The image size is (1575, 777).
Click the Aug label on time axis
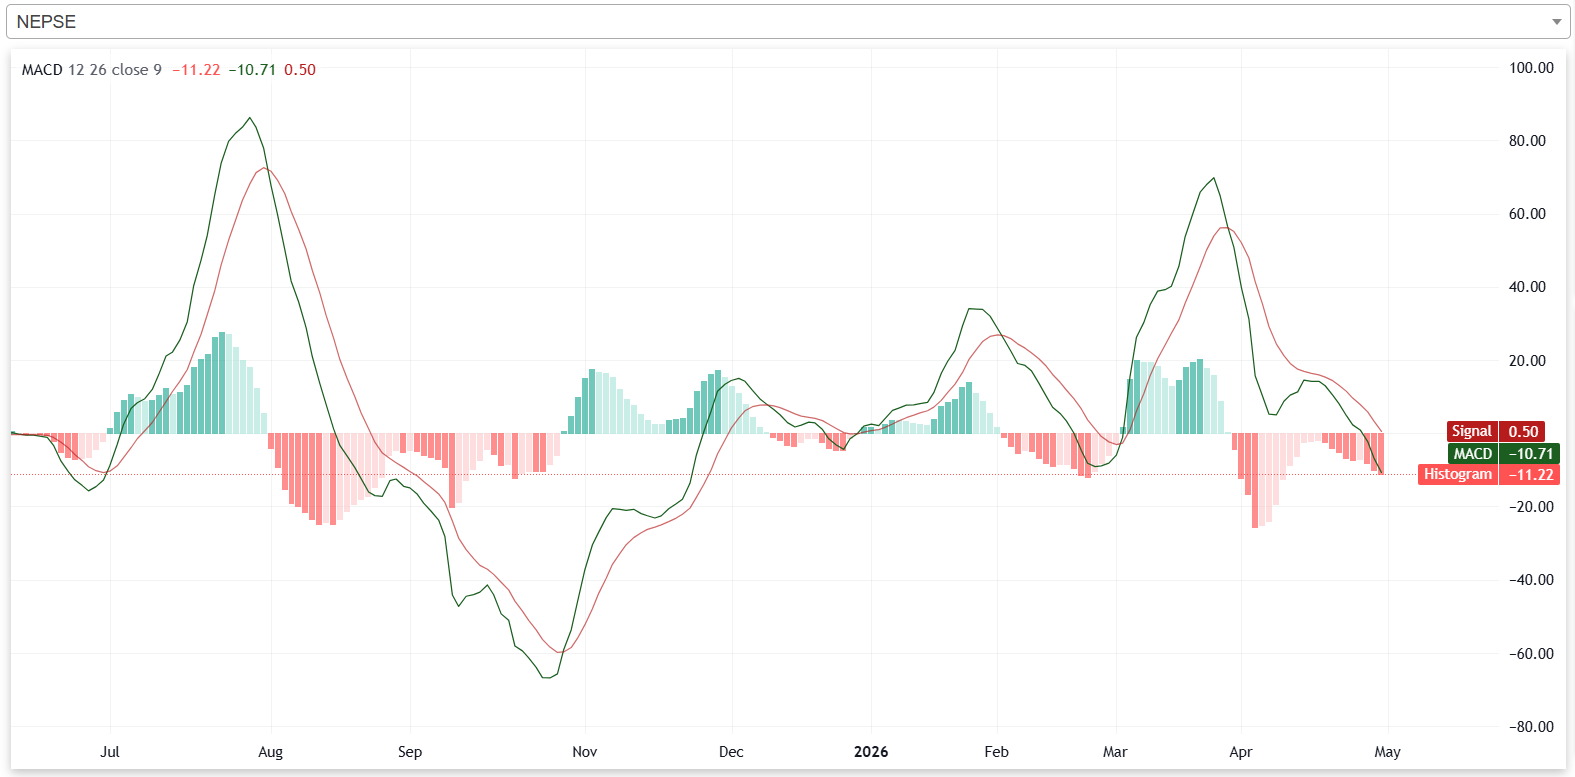coord(271,752)
